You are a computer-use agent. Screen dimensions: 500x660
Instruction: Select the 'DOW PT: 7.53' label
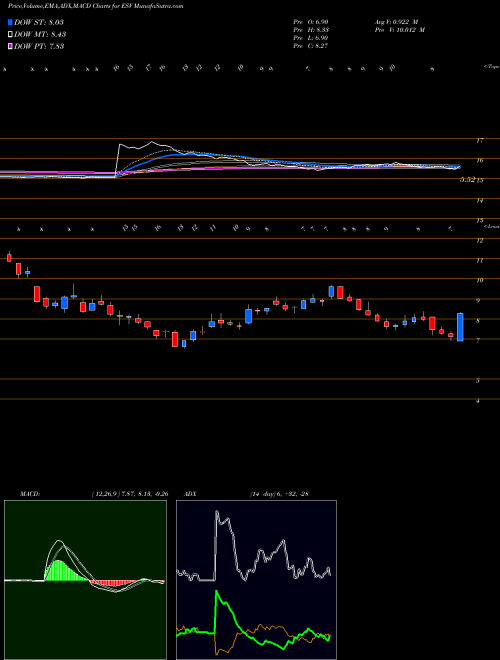coord(39,46)
